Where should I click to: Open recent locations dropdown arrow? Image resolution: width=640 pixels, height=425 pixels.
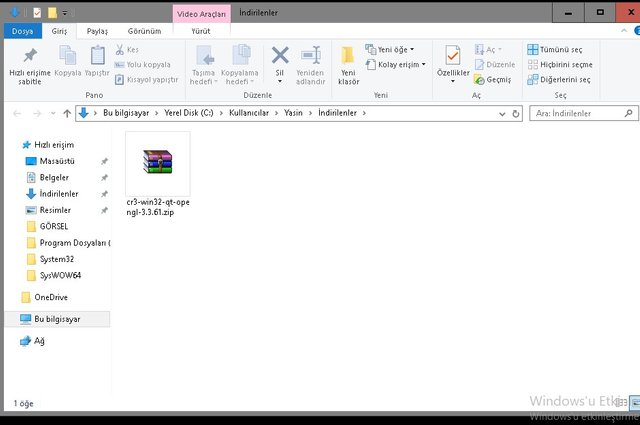[x=53, y=113]
